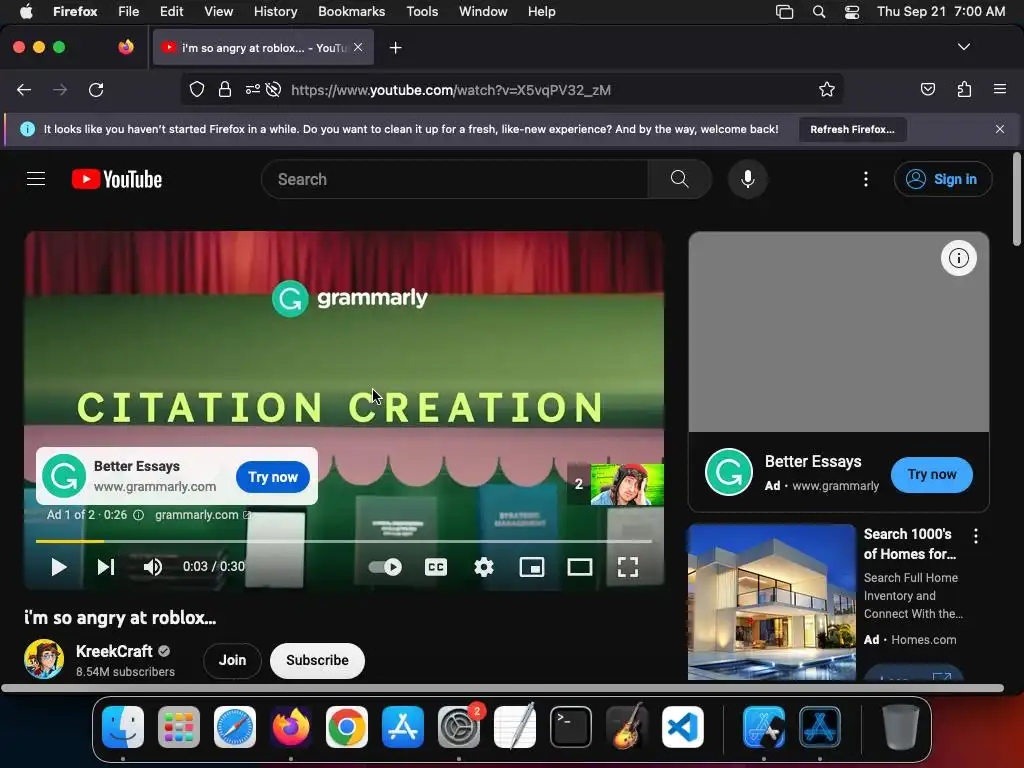Open the Bookmarks menu
Viewport: 1024px width, 768px height.
(351, 12)
